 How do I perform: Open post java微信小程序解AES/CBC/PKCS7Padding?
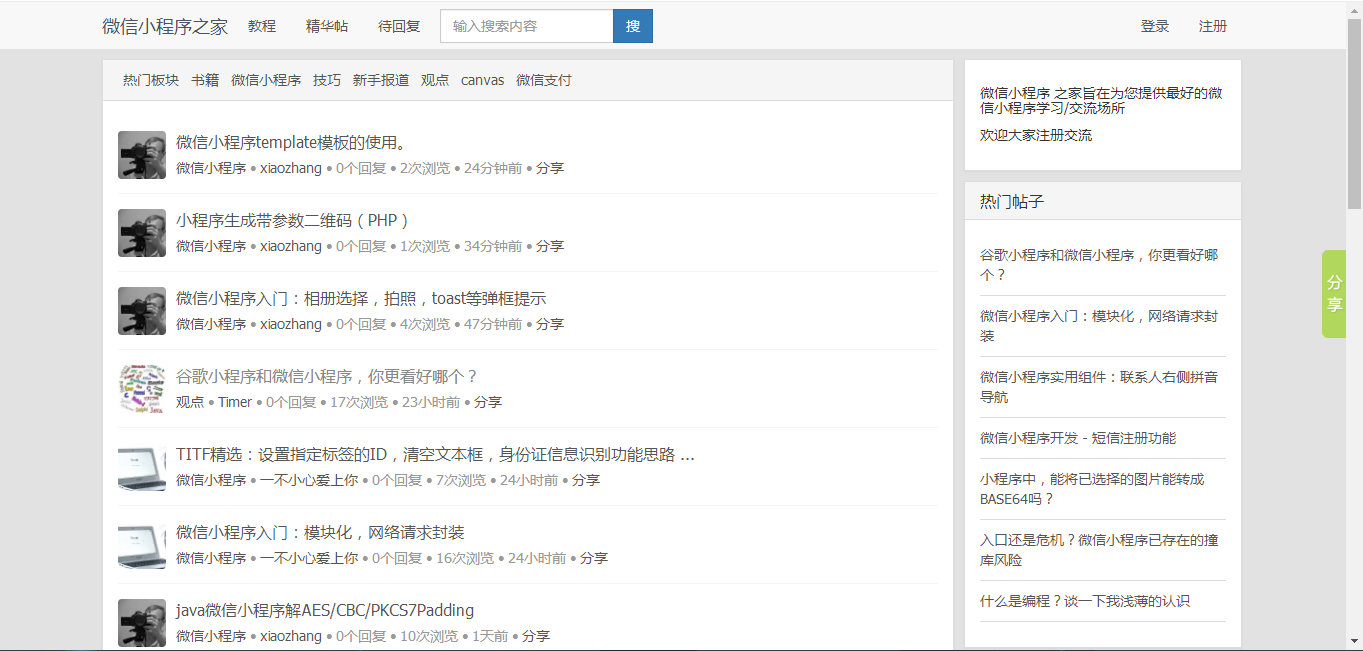(325, 610)
